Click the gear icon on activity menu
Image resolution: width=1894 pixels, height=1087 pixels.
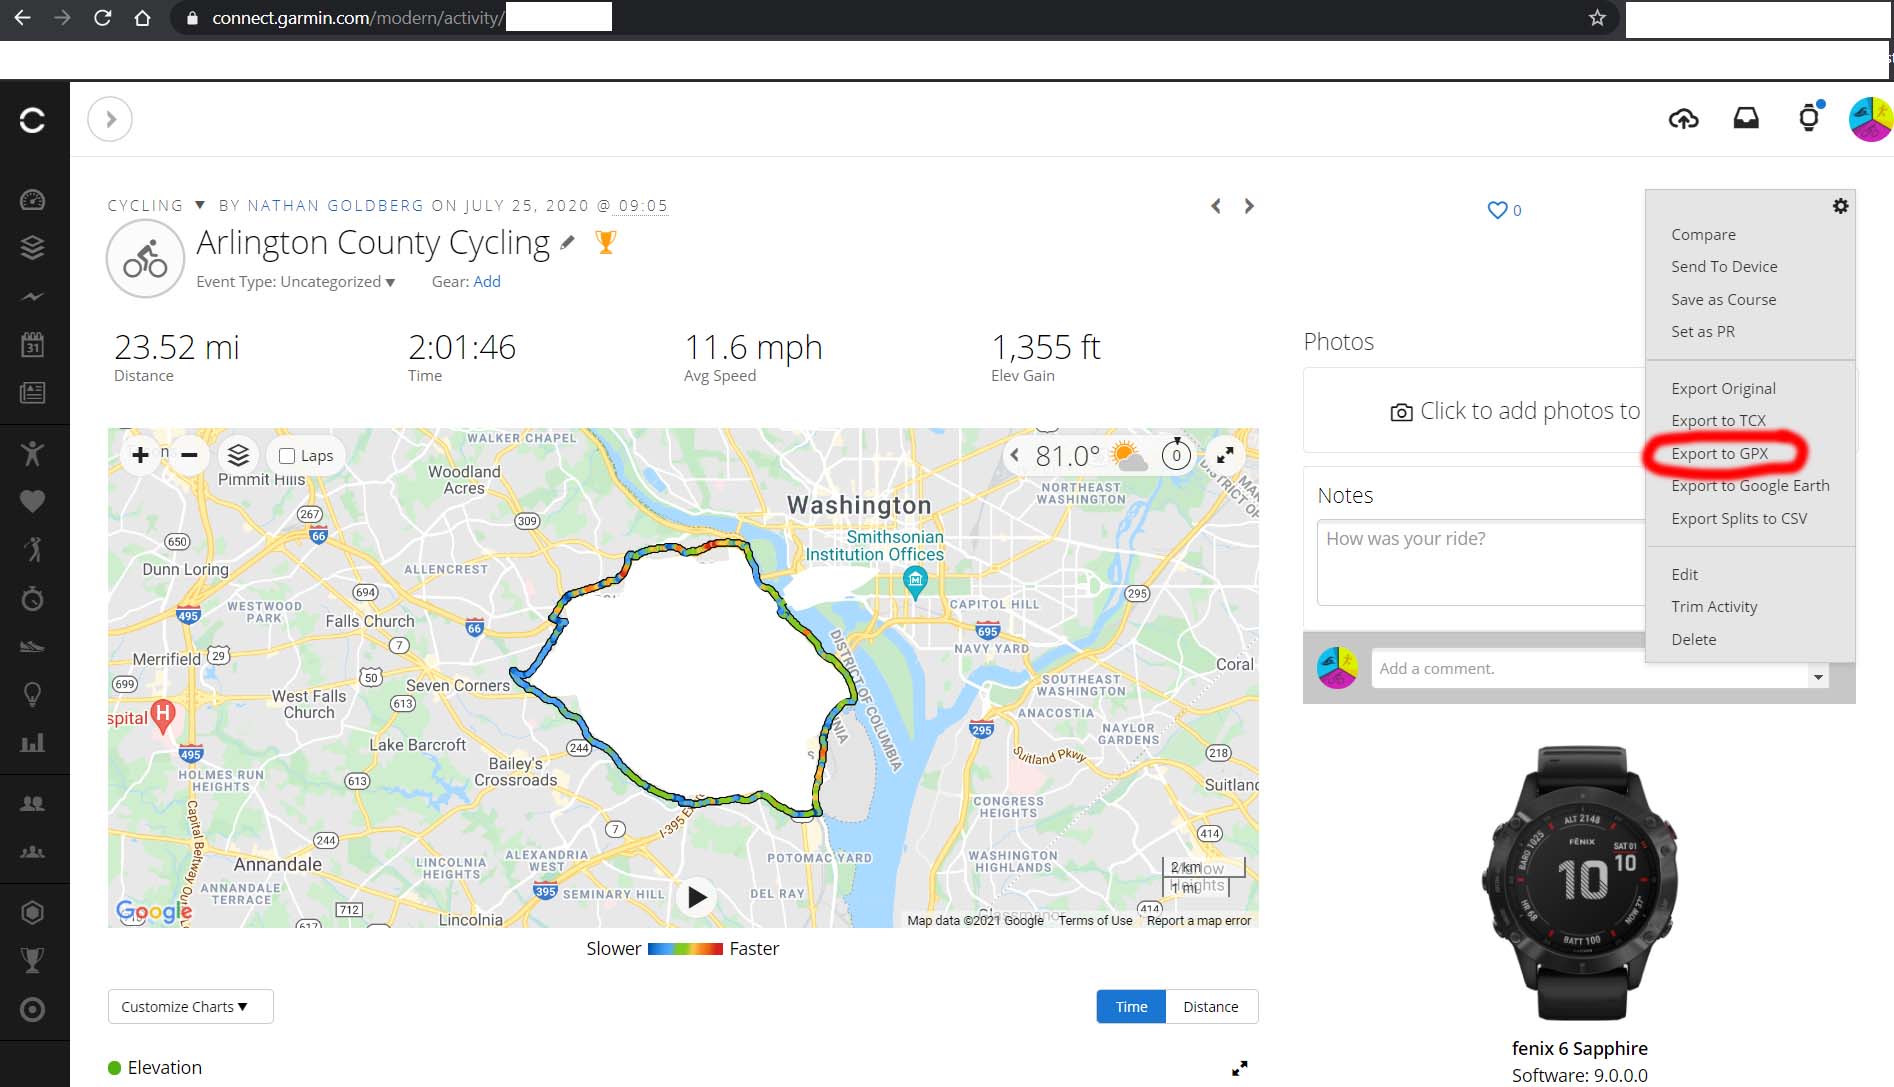point(1840,206)
